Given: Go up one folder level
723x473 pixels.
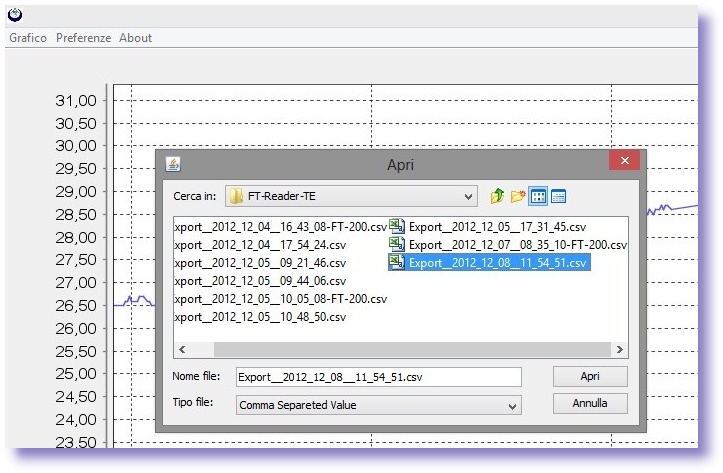Looking at the screenshot, I should coord(497,196).
